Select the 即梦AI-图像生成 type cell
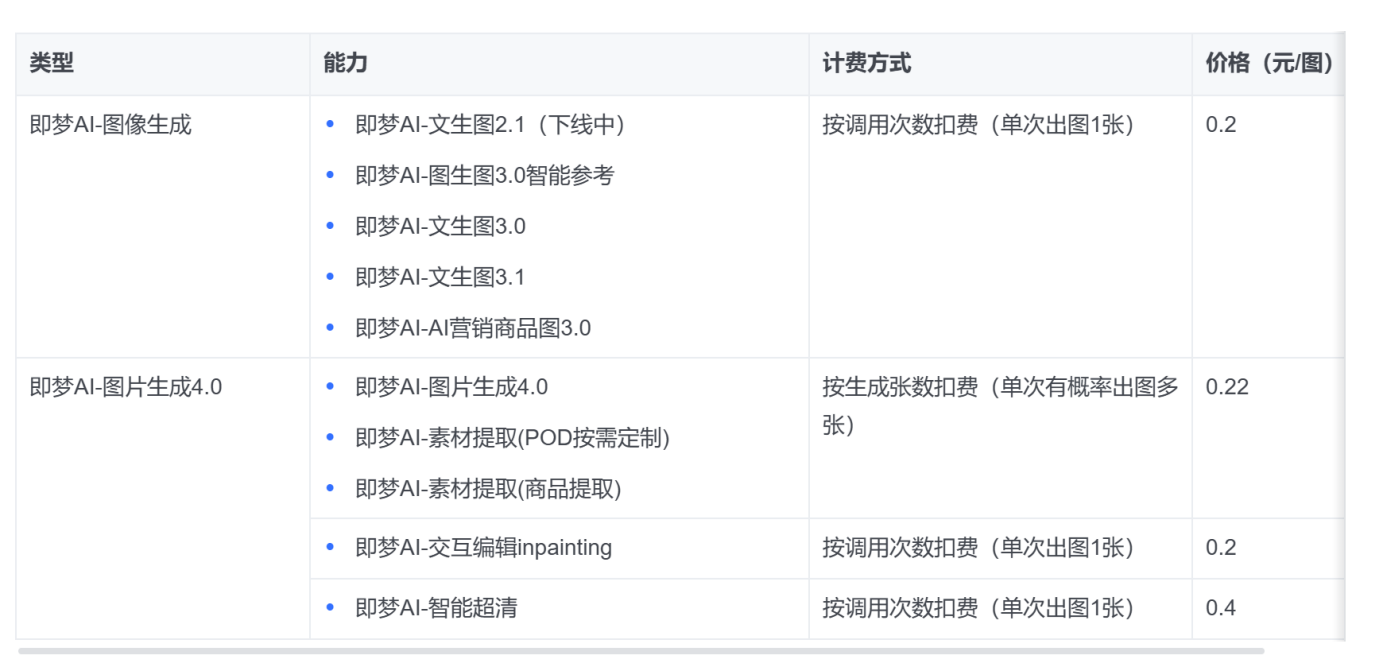 [110, 125]
